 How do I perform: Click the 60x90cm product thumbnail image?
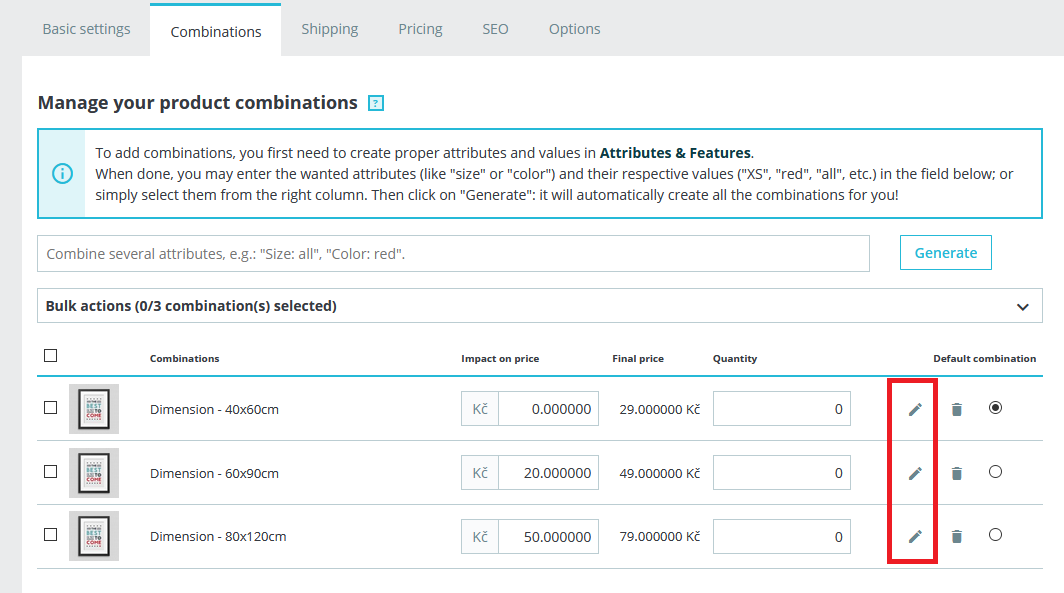point(94,473)
